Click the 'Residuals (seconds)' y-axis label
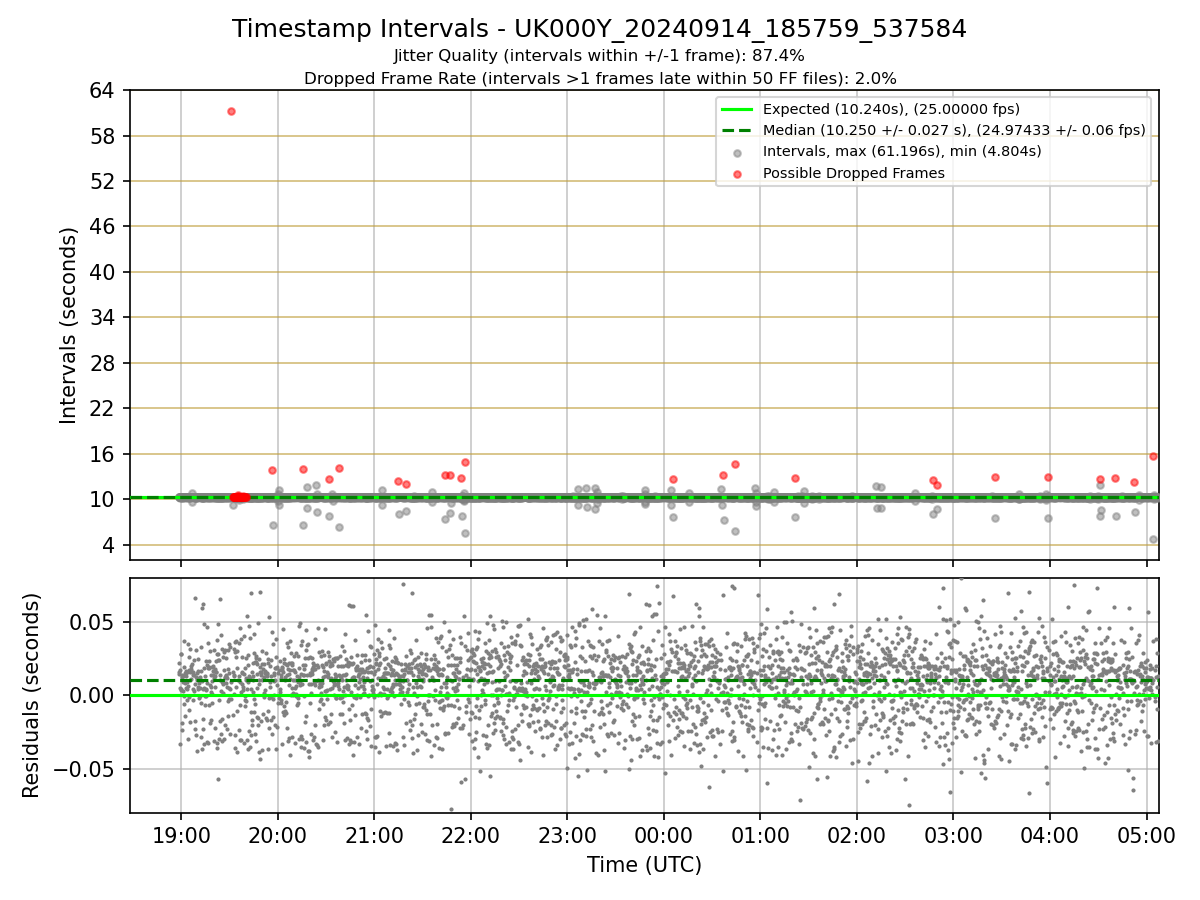The width and height of the screenshot is (1200, 900). [31, 695]
